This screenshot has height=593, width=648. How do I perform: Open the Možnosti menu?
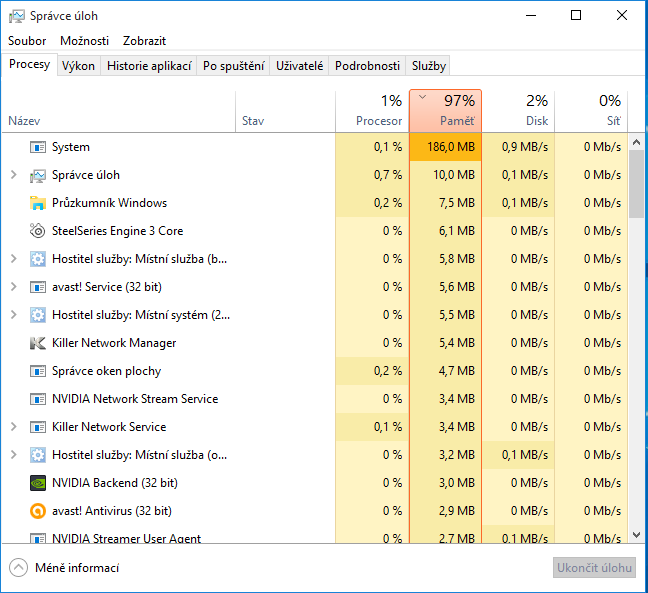coord(84,41)
